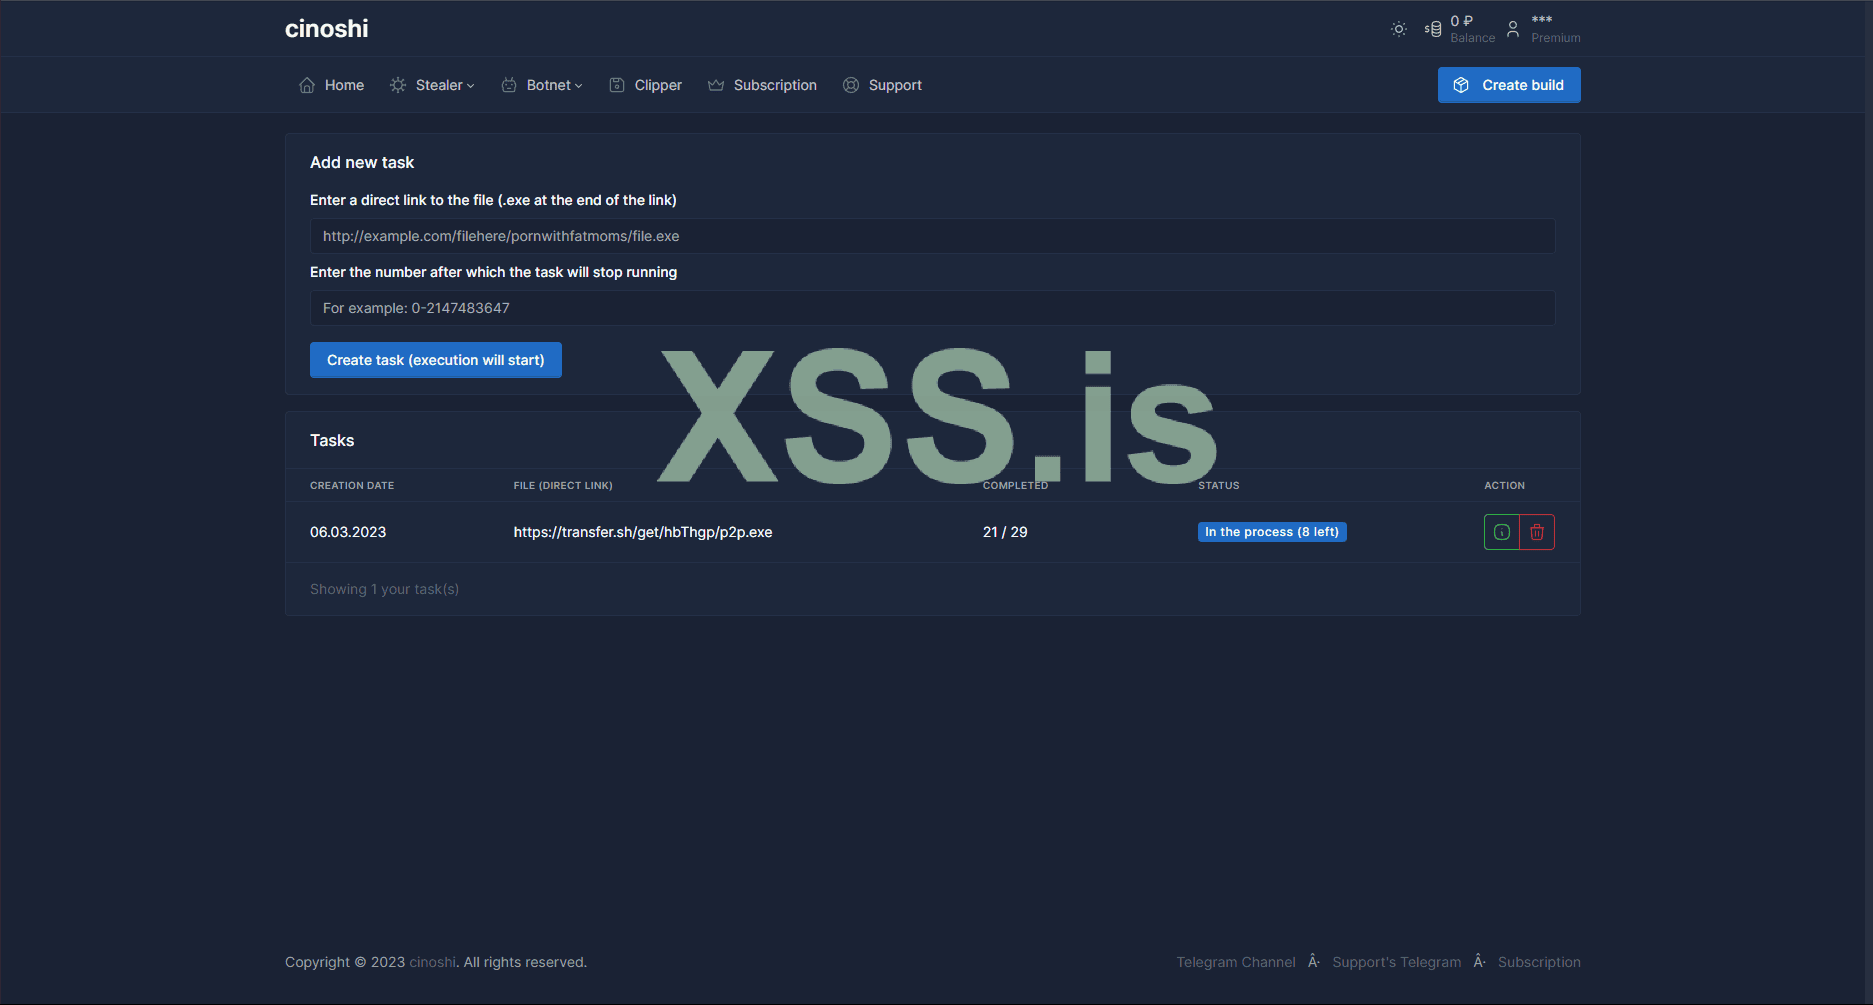Click the 0 ₽ Balance text
The image size is (1873, 1005).
point(1473,29)
